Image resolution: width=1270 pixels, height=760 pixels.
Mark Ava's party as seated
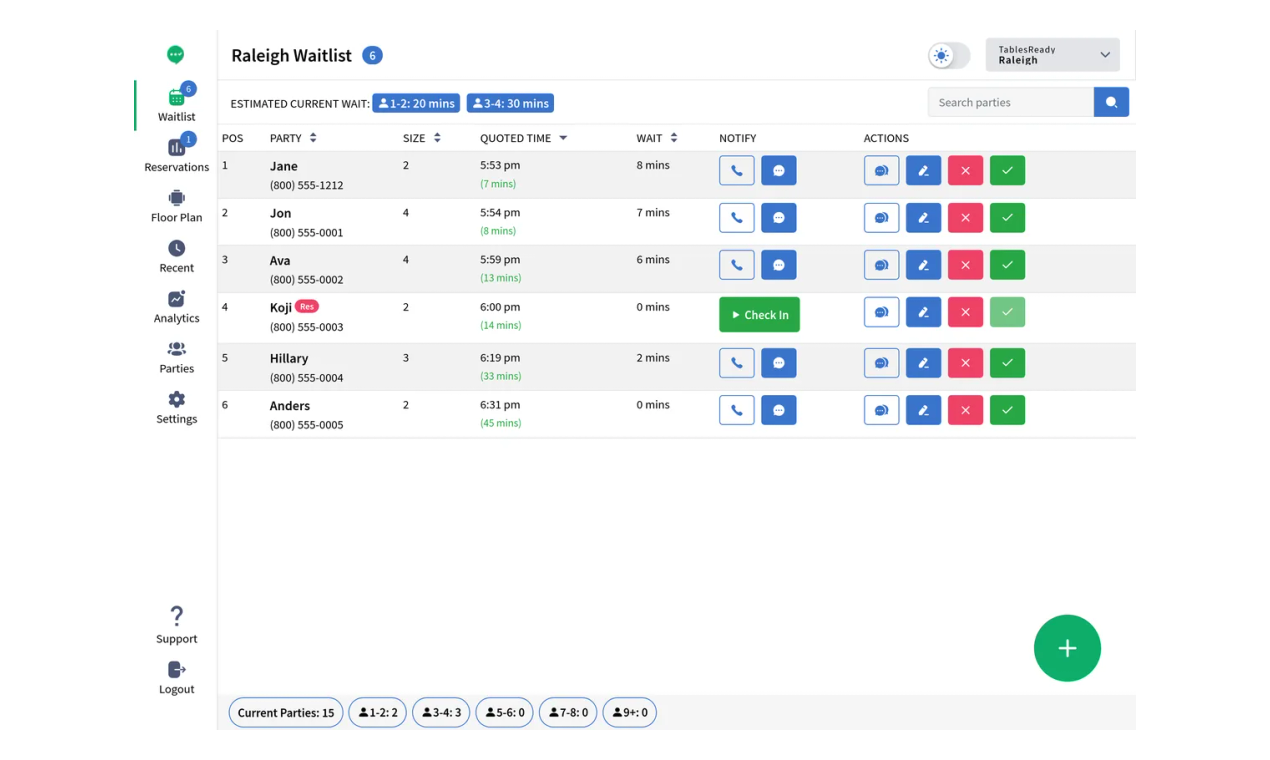pyautogui.click(x=1008, y=265)
